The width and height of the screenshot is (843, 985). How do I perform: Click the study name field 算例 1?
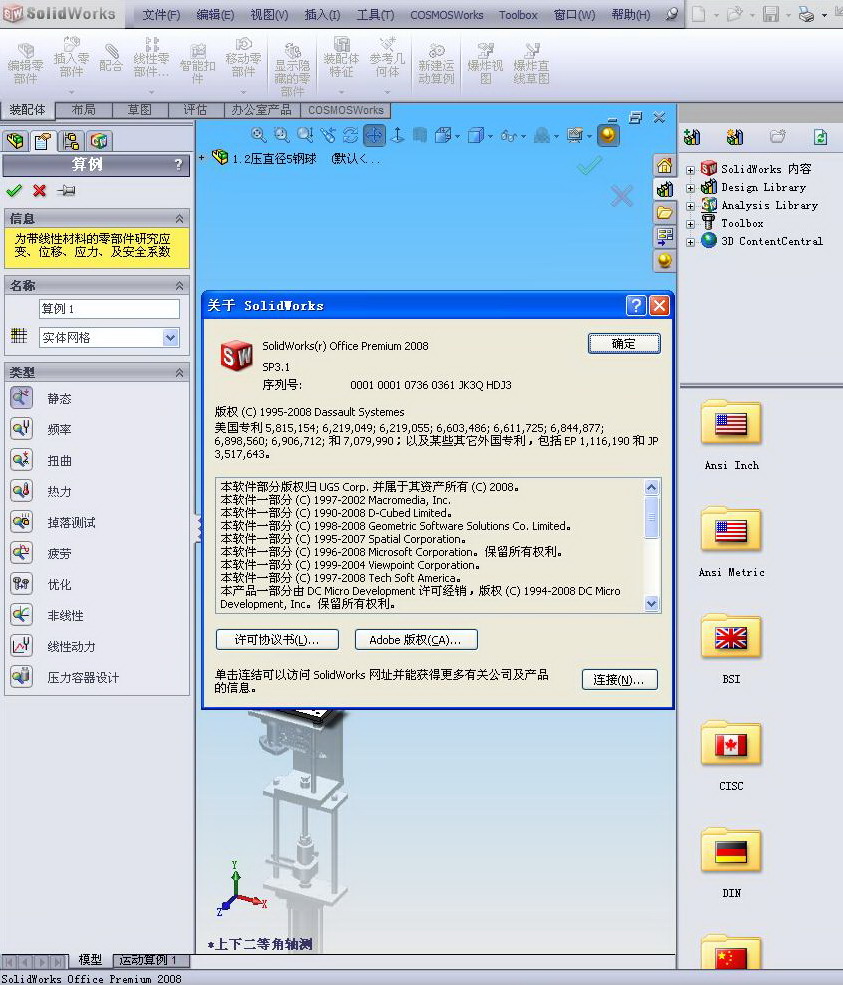[x=109, y=308]
